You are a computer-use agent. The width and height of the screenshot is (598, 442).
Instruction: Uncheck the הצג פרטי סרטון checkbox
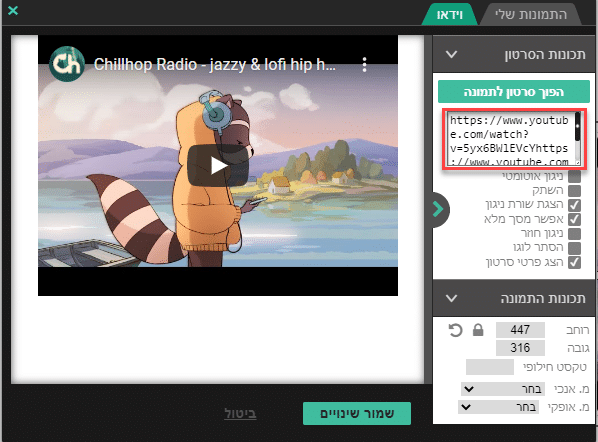(x=574, y=262)
